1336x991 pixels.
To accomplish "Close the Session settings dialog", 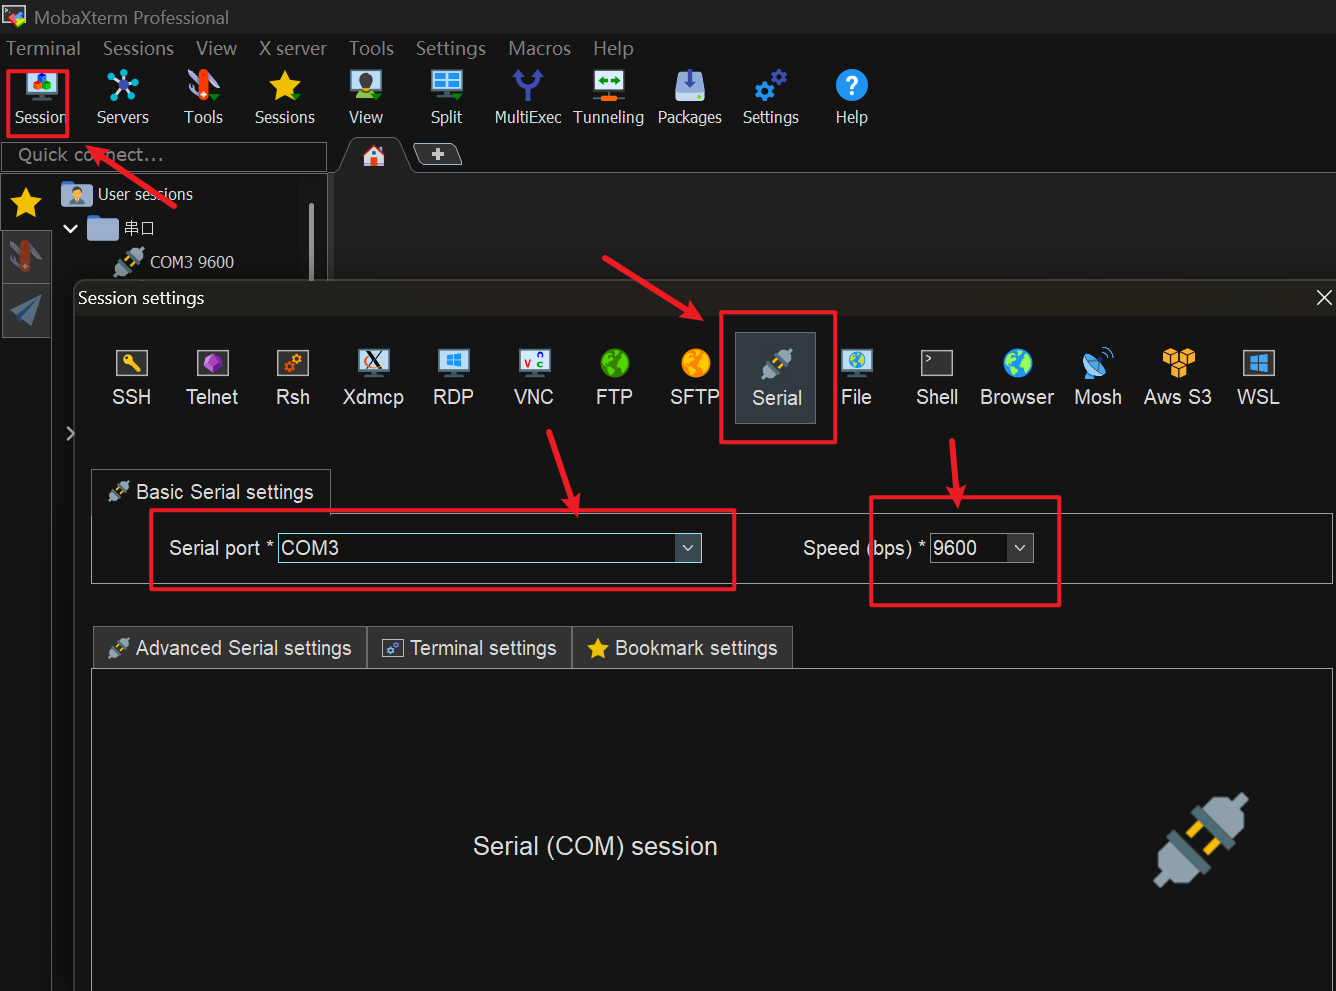I will (1324, 298).
